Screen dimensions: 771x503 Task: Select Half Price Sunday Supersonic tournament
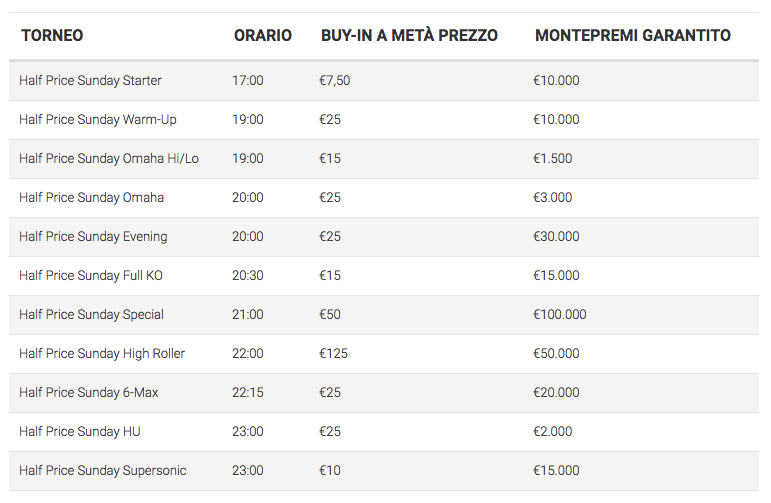click(x=103, y=470)
